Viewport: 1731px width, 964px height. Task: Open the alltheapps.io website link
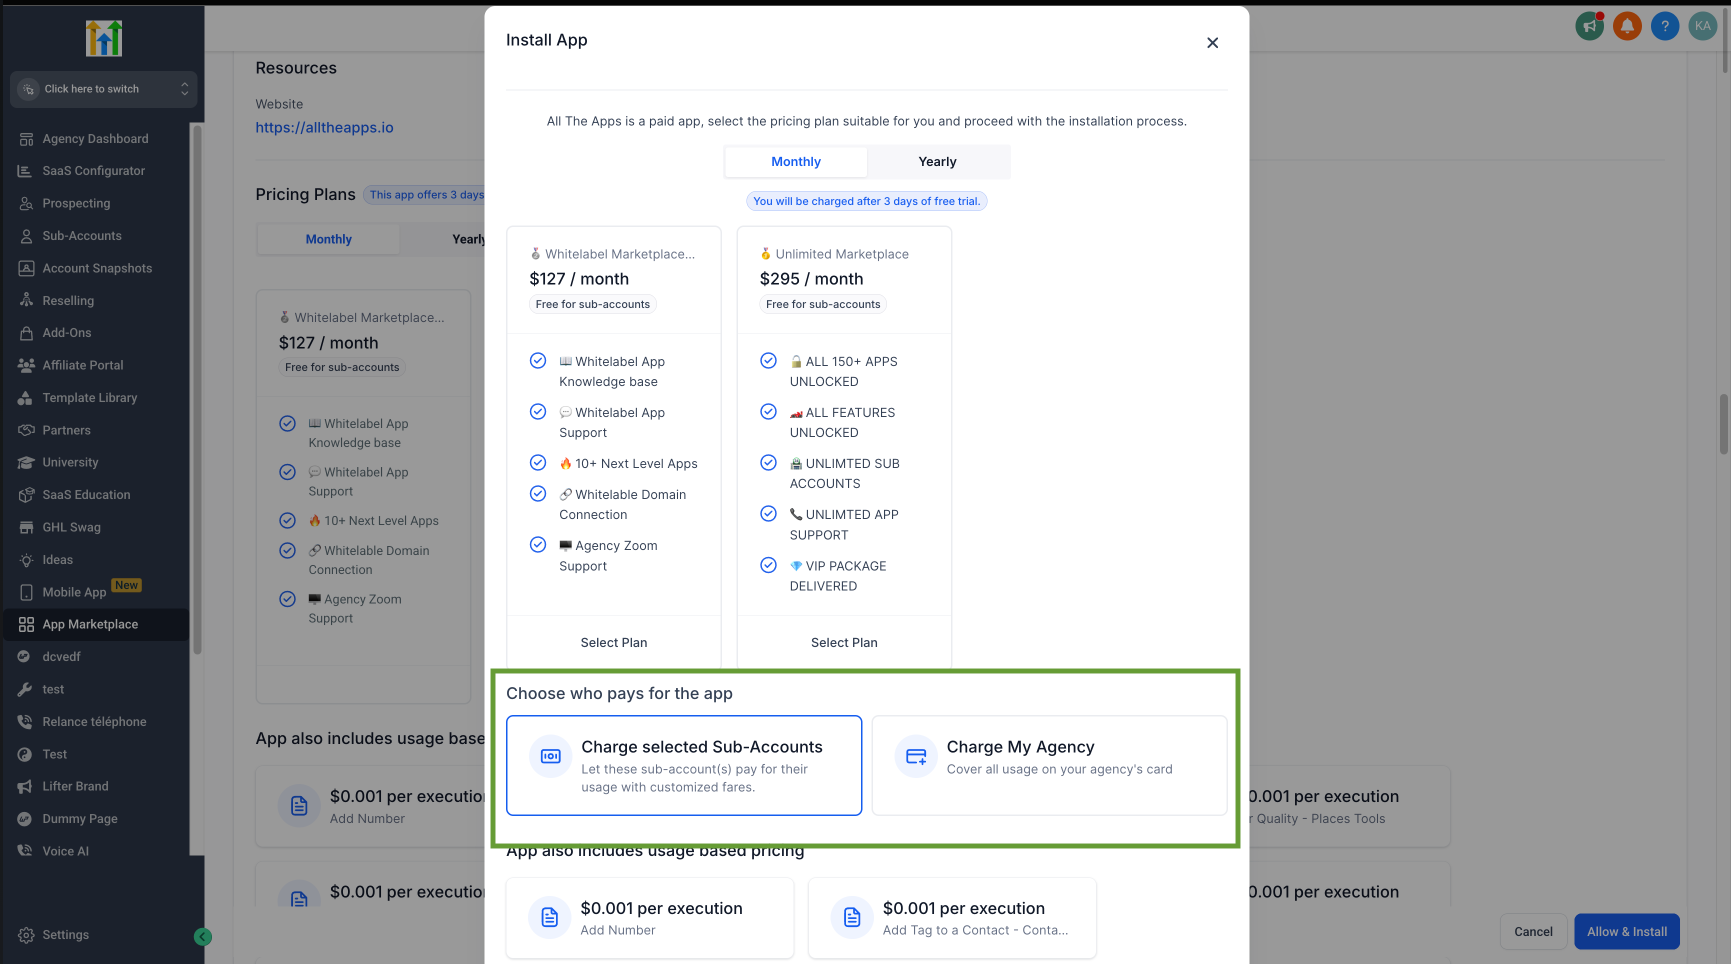tap(324, 128)
